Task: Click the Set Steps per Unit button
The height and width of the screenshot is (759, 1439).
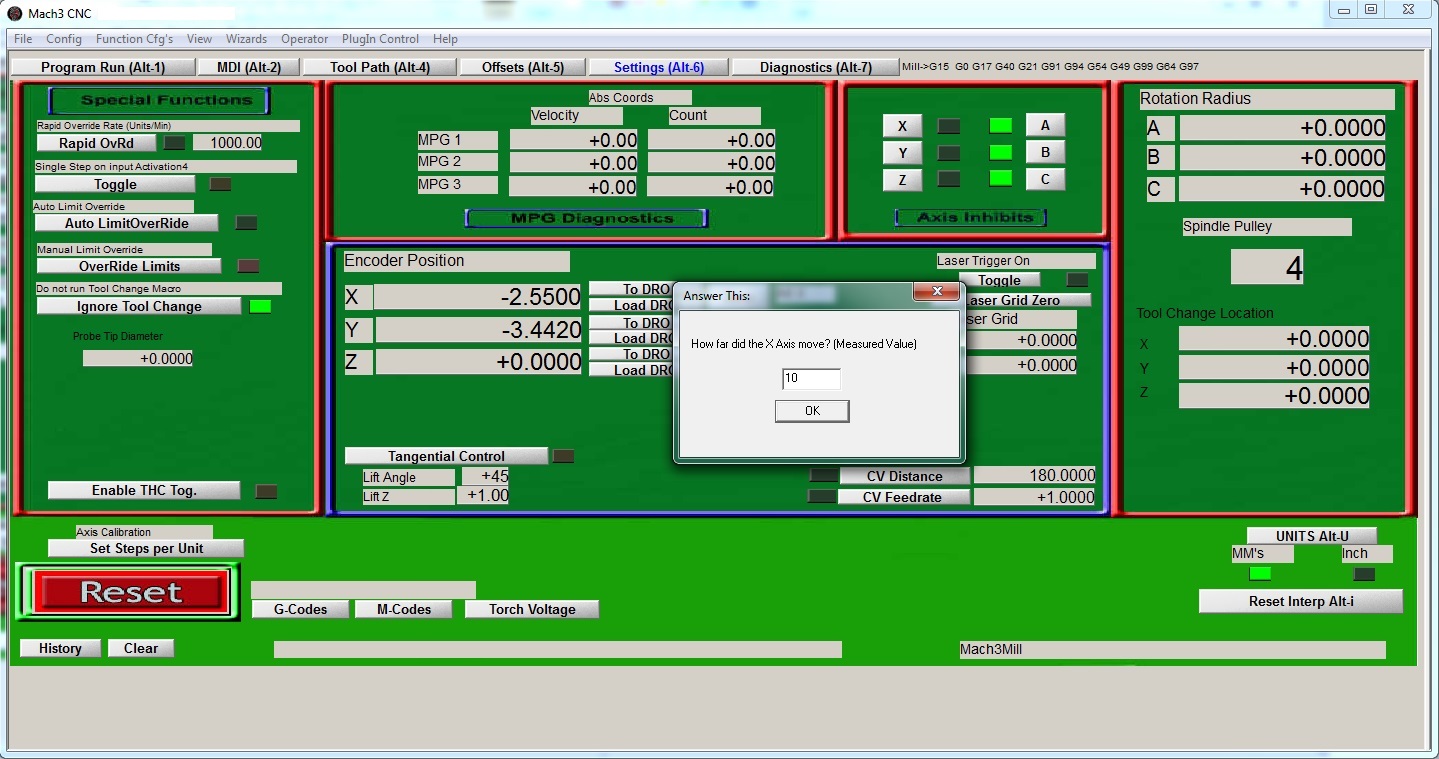Action: point(146,548)
